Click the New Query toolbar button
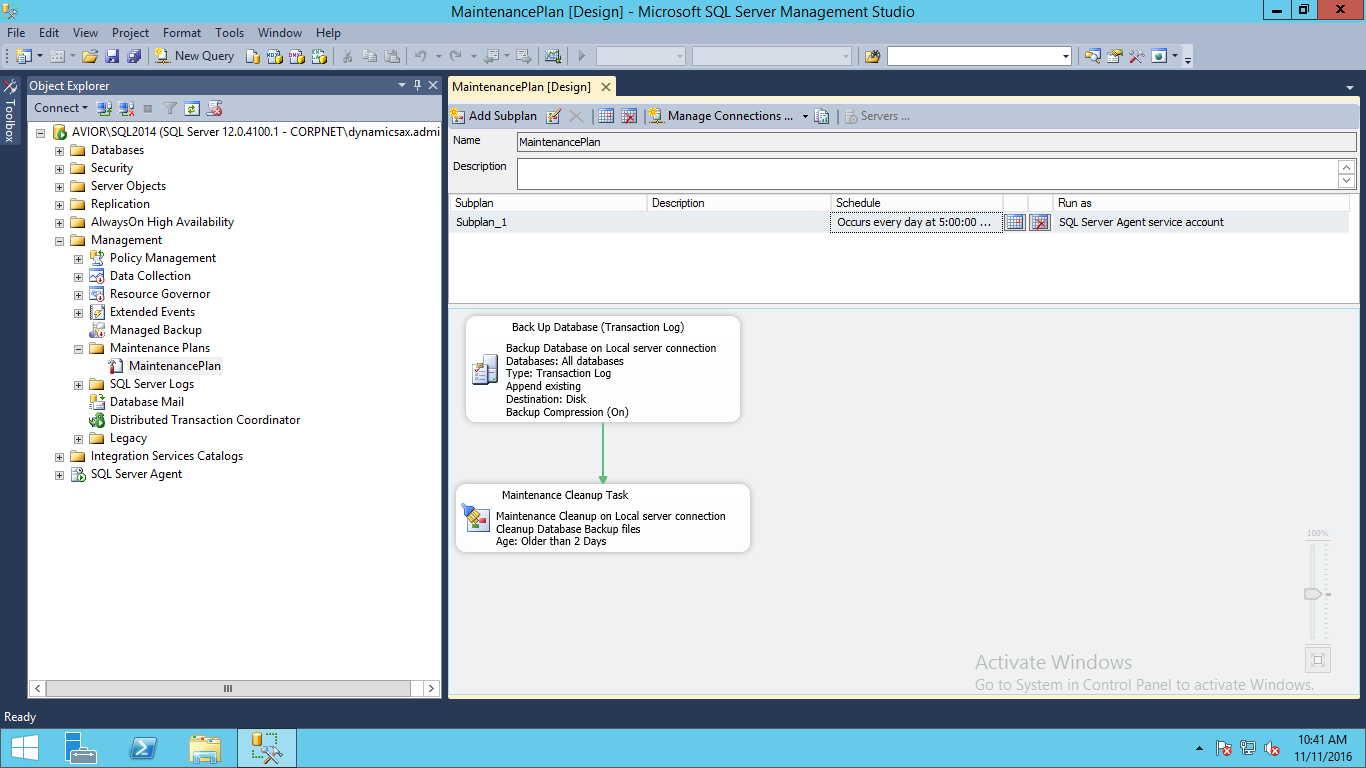Viewport: 1366px width, 768px height. 195,56
